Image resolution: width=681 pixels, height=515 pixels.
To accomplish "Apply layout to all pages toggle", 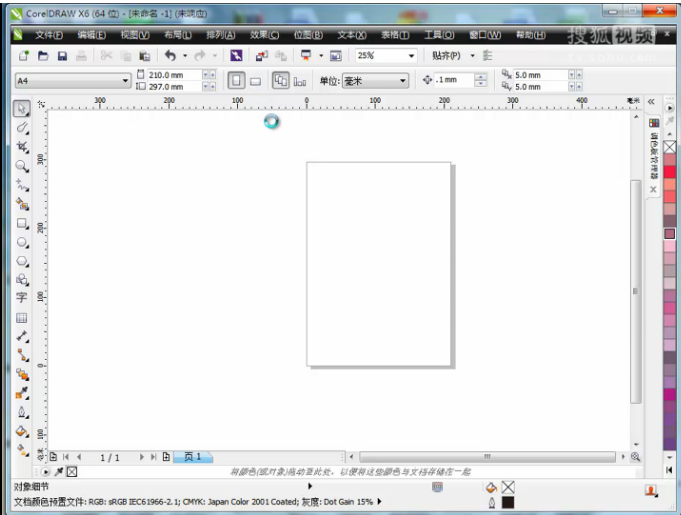I will (x=281, y=81).
